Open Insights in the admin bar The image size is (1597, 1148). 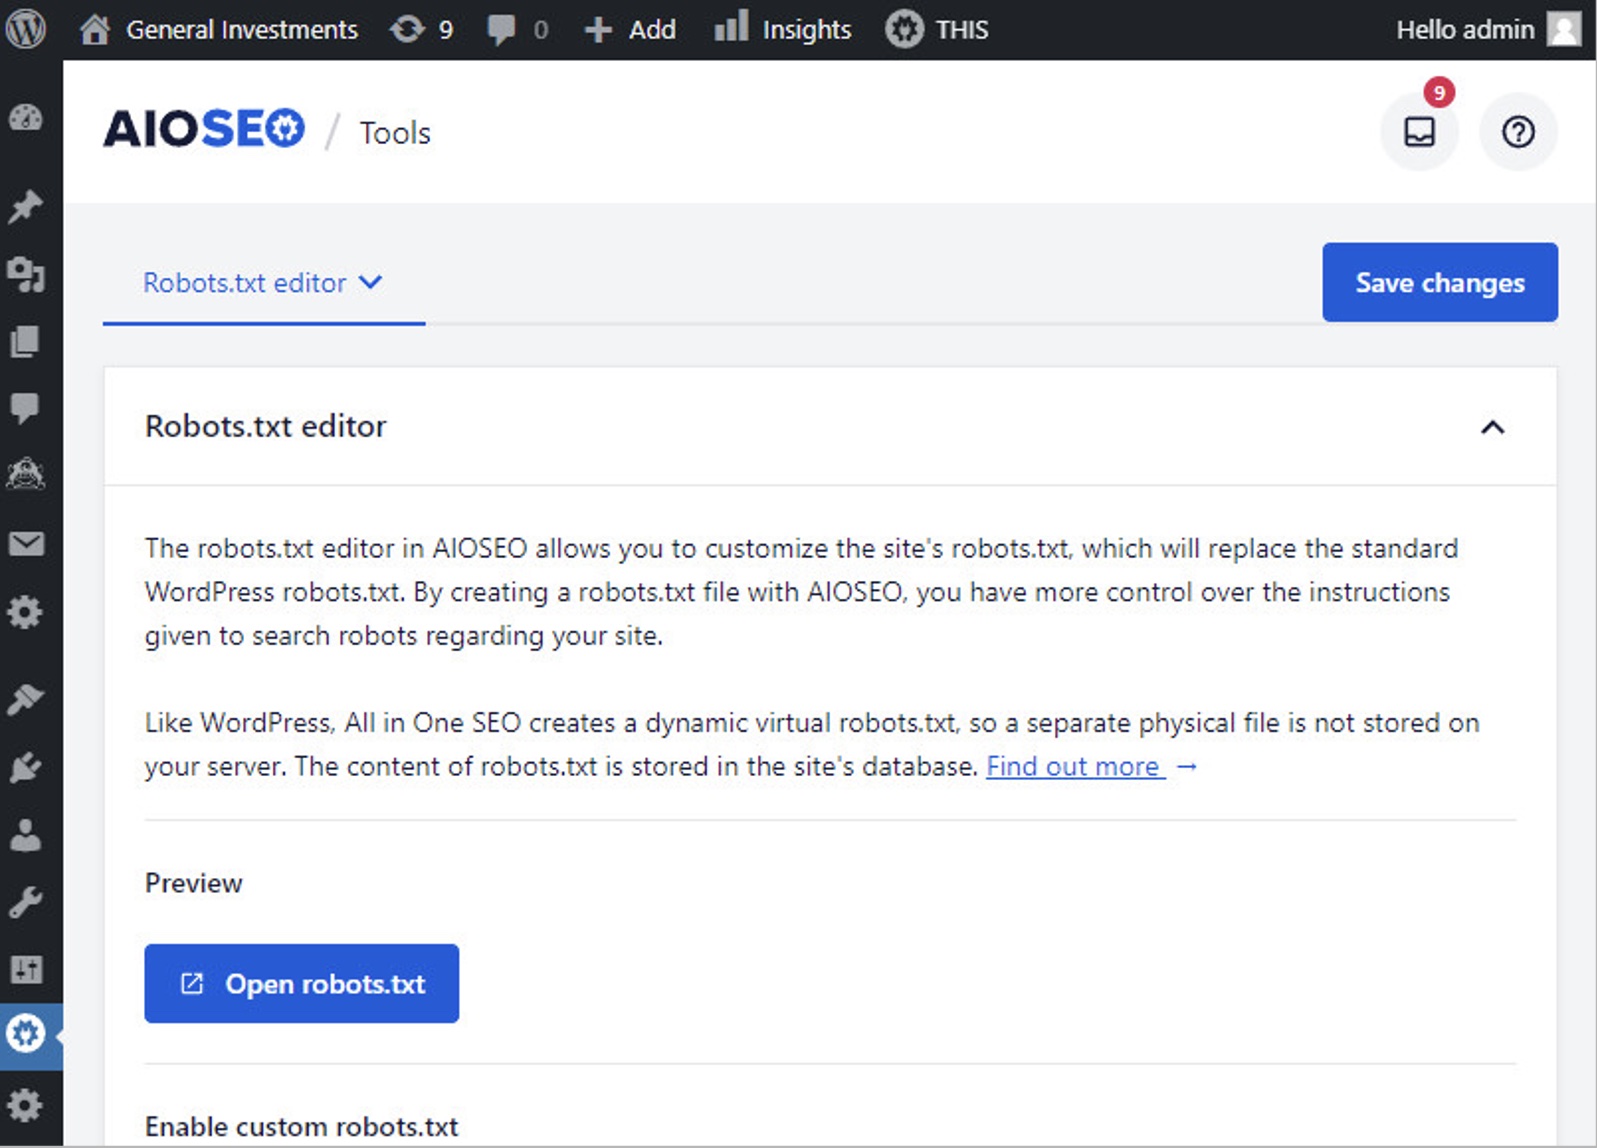(x=783, y=29)
